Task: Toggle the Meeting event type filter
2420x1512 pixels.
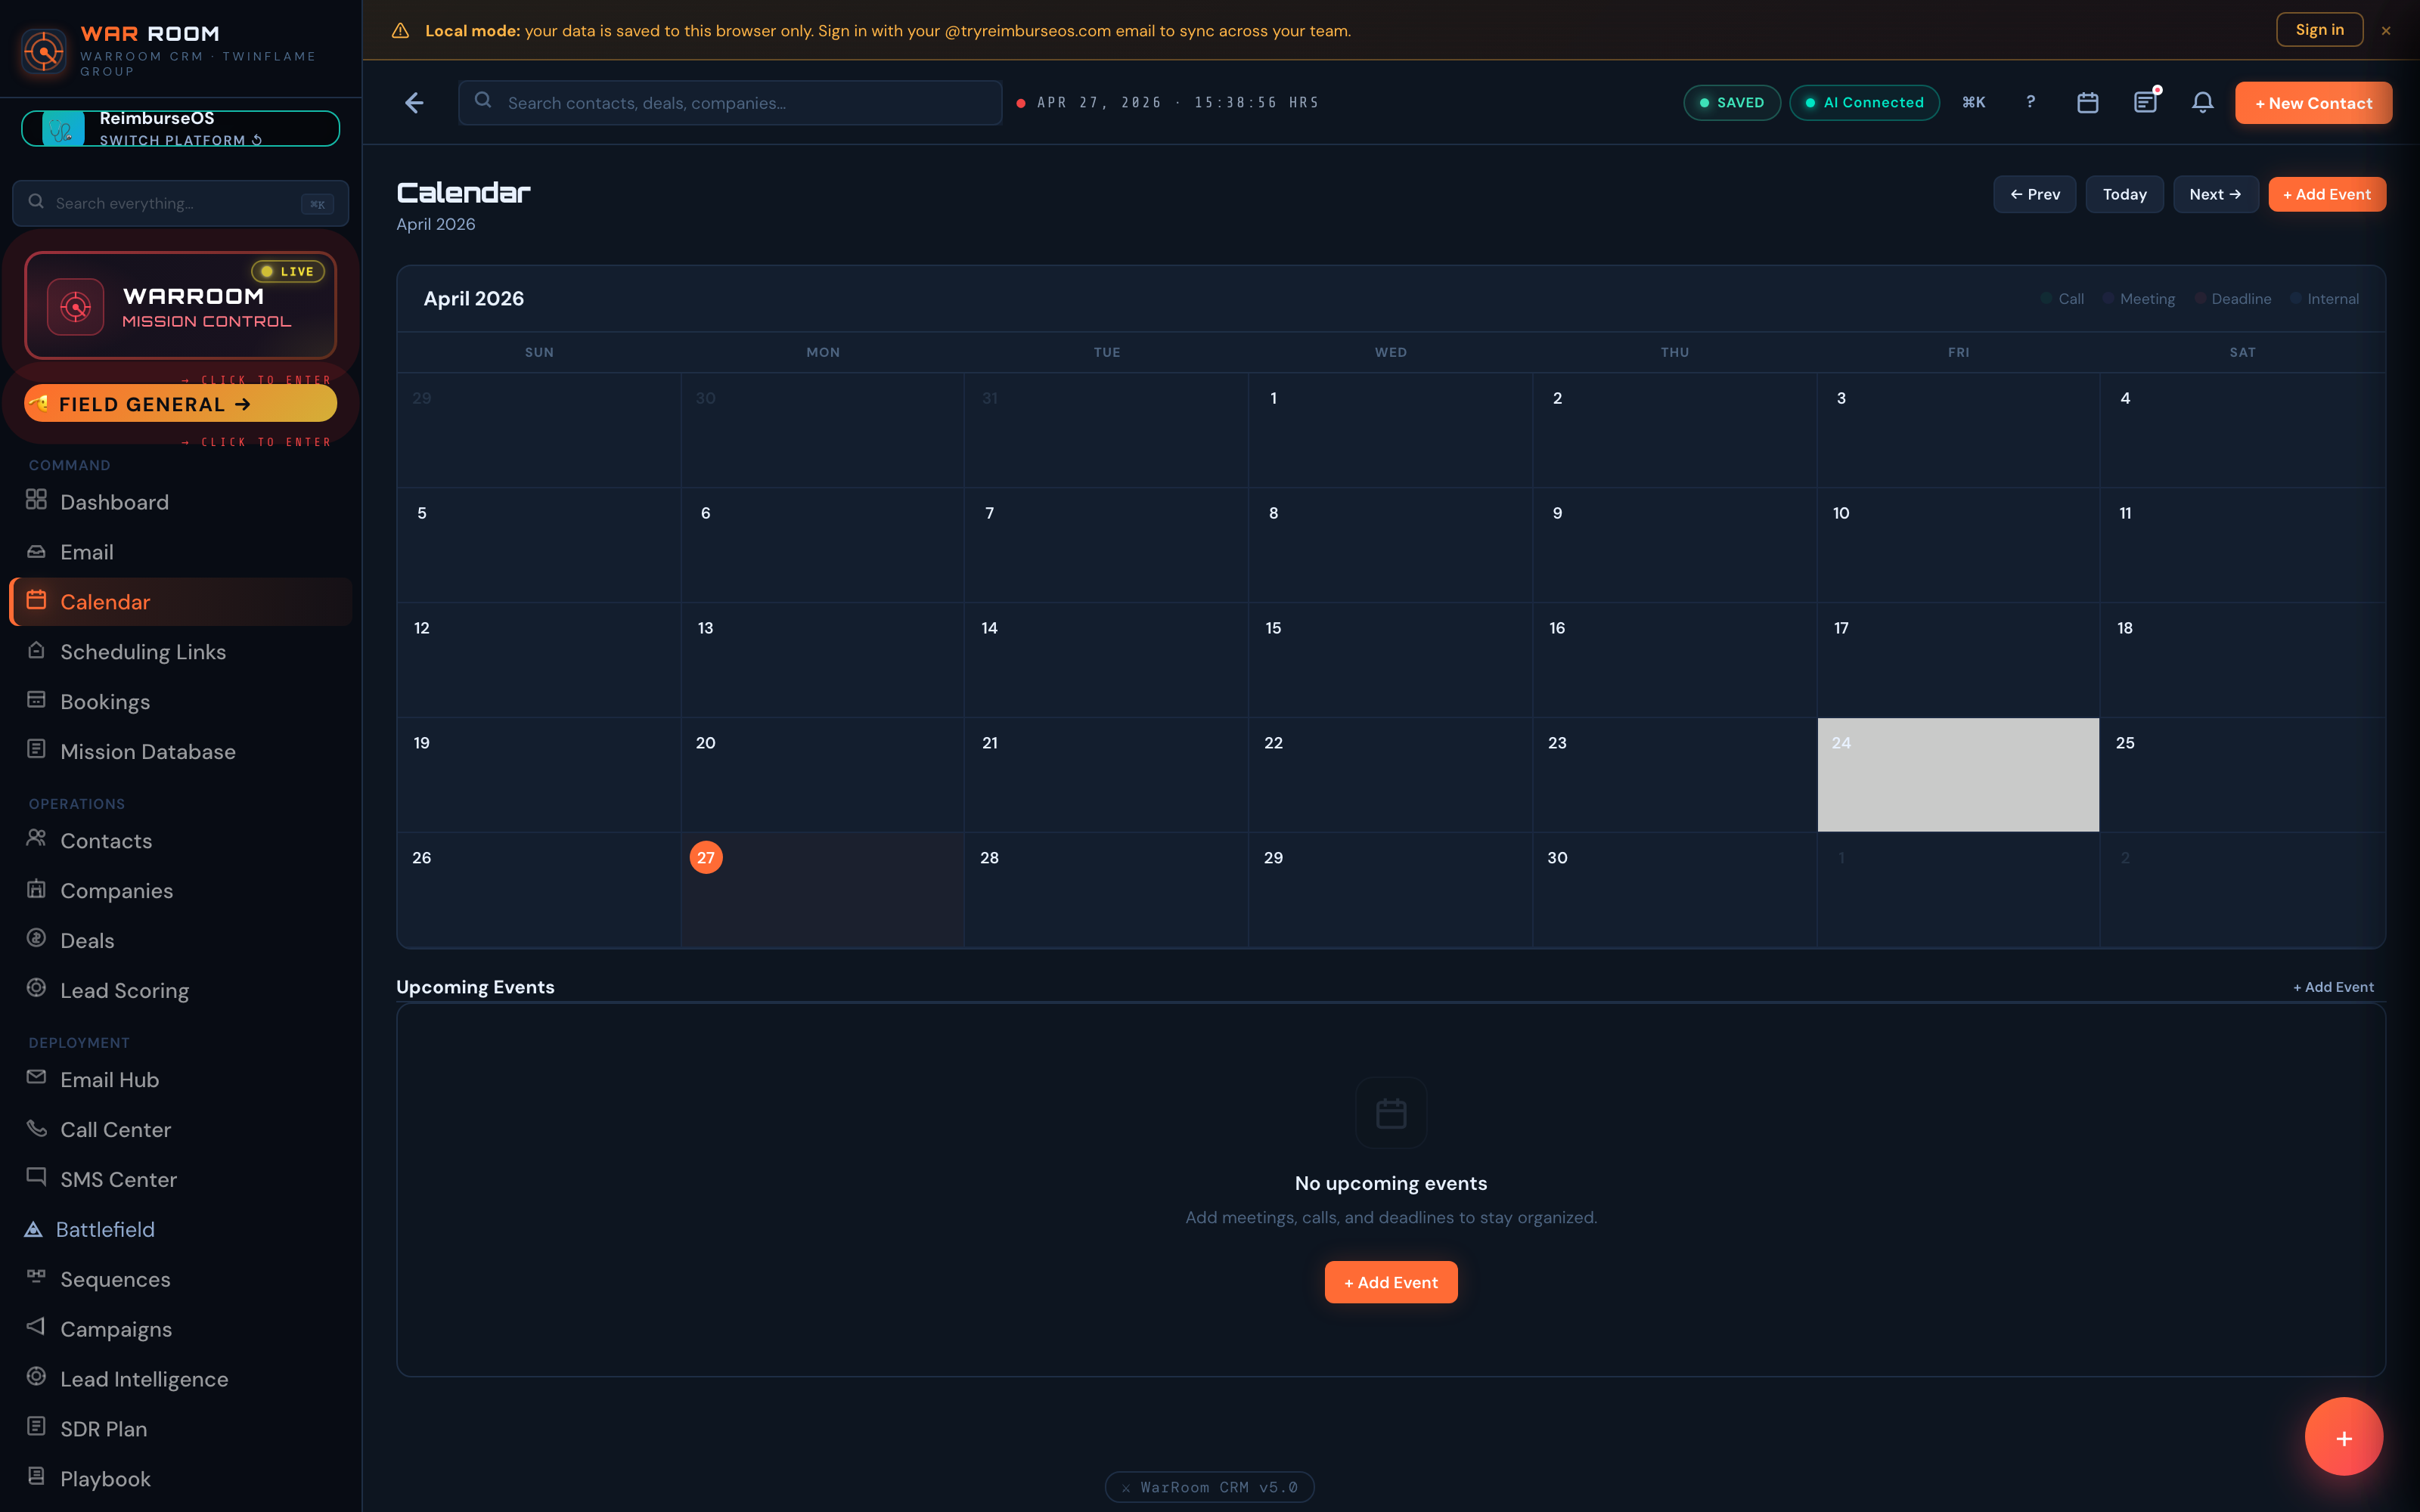Action: coord(2139,298)
